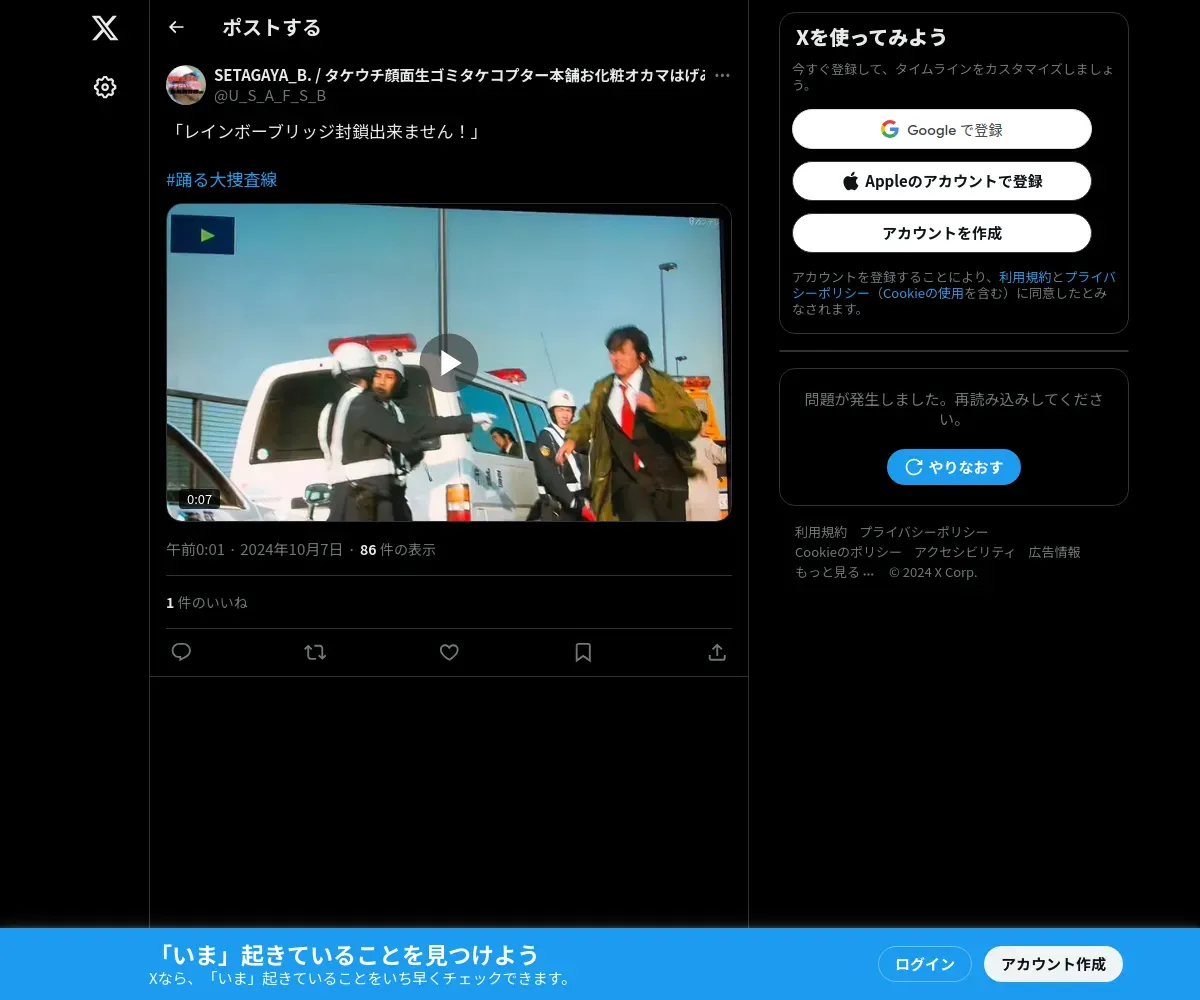This screenshot has width=1200, height=1000.
Task: Click ログイン in bottom banner
Action: [925, 964]
